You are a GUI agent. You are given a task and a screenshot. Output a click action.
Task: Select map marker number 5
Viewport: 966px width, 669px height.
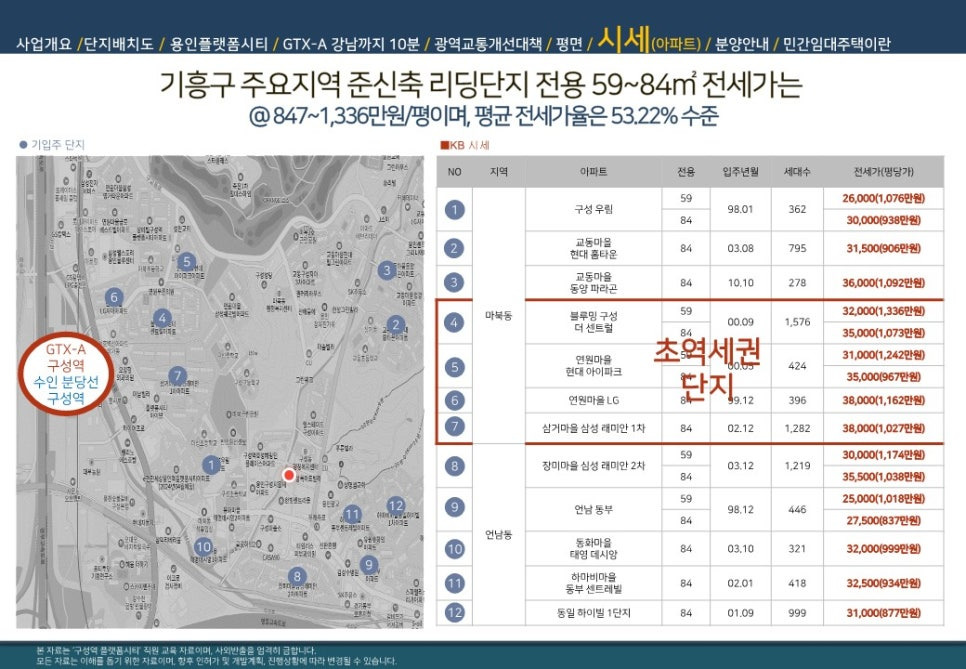coord(187,262)
